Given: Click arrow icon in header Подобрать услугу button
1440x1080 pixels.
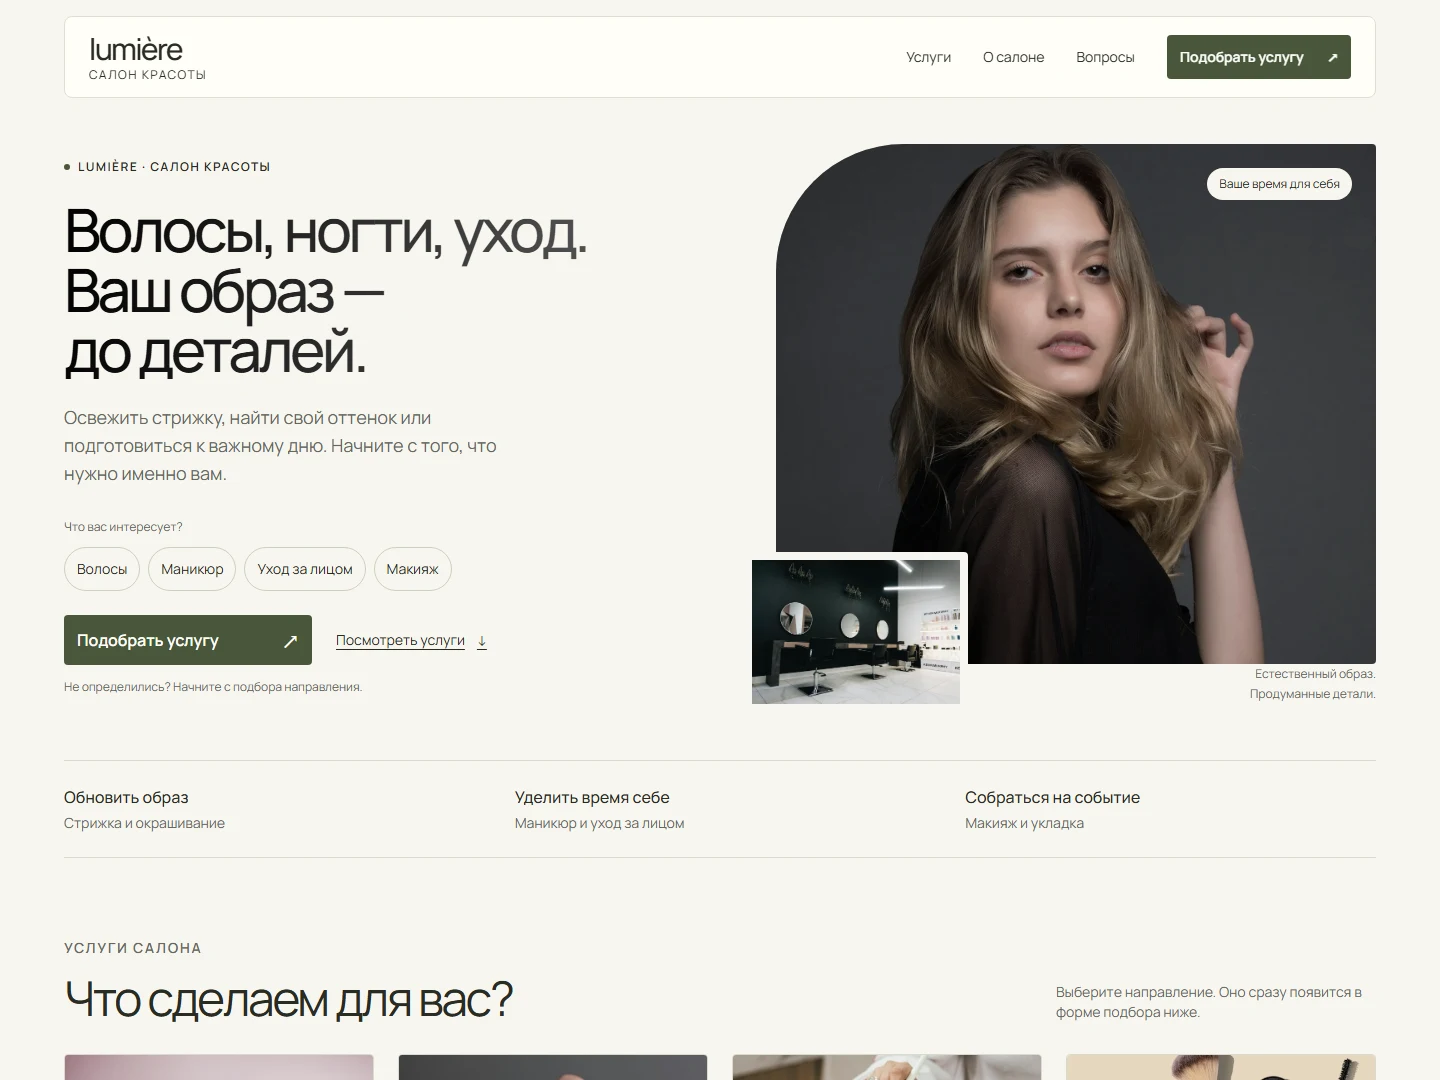Looking at the screenshot, I should click(x=1332, y=58).
